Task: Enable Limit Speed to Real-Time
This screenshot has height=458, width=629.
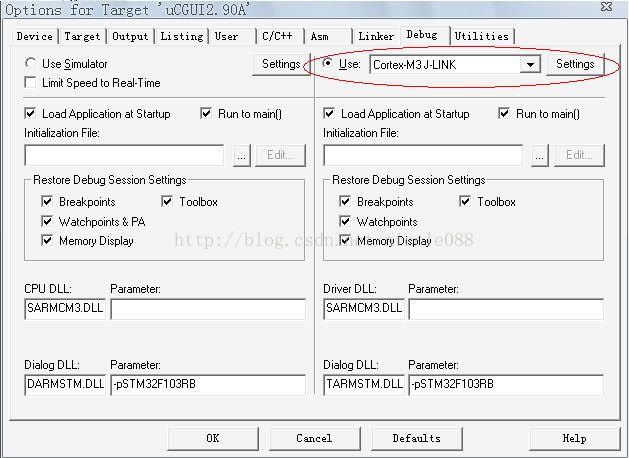Action: (30, 83)
